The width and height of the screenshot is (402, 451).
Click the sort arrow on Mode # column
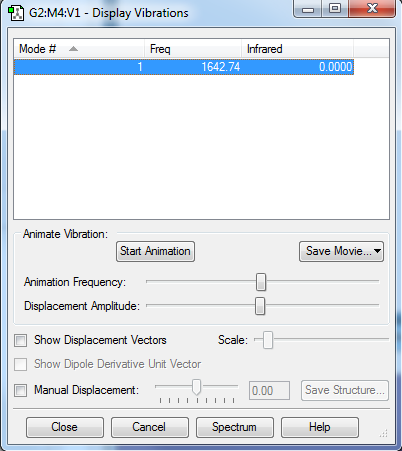tap(73, 49)
